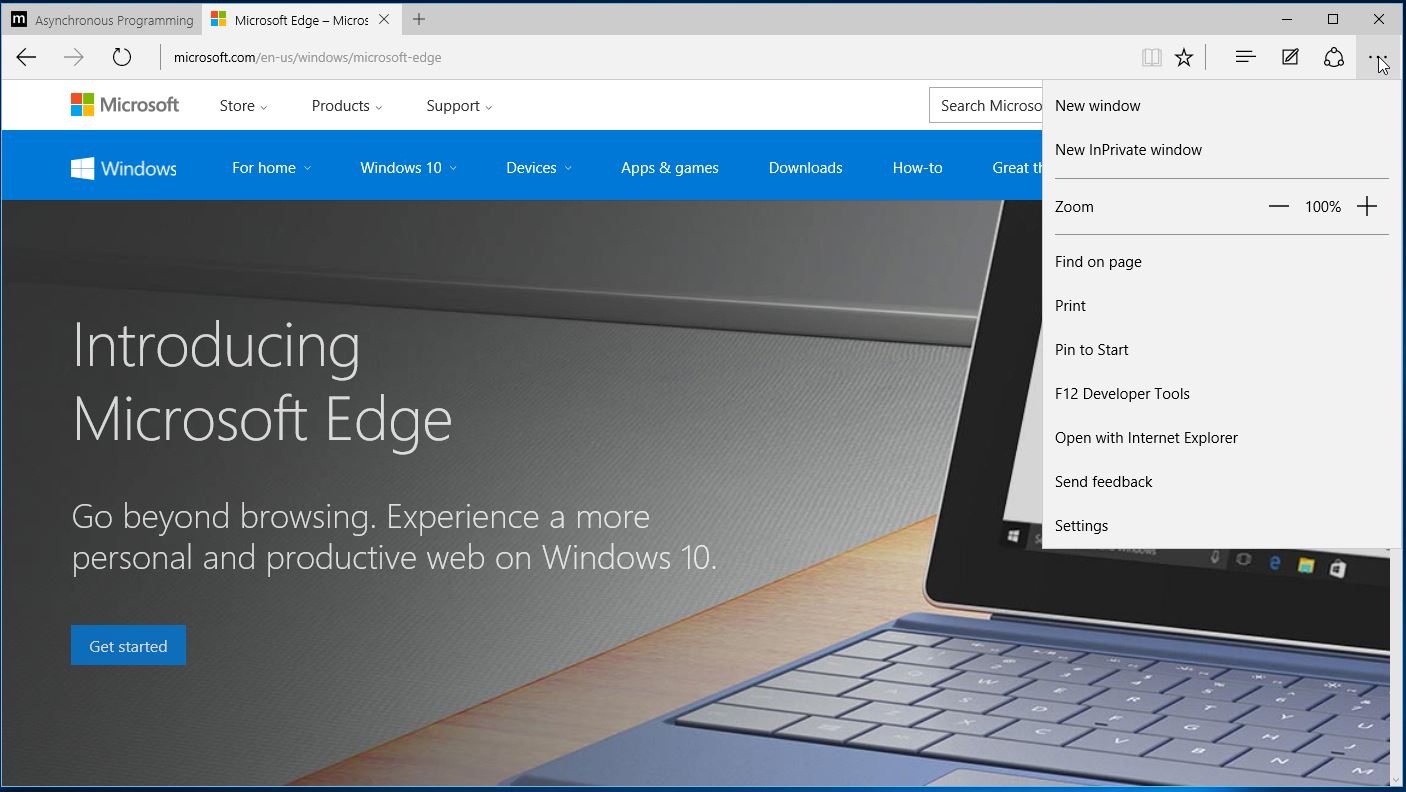Click the Search Microsoft input field

point(986,106)
